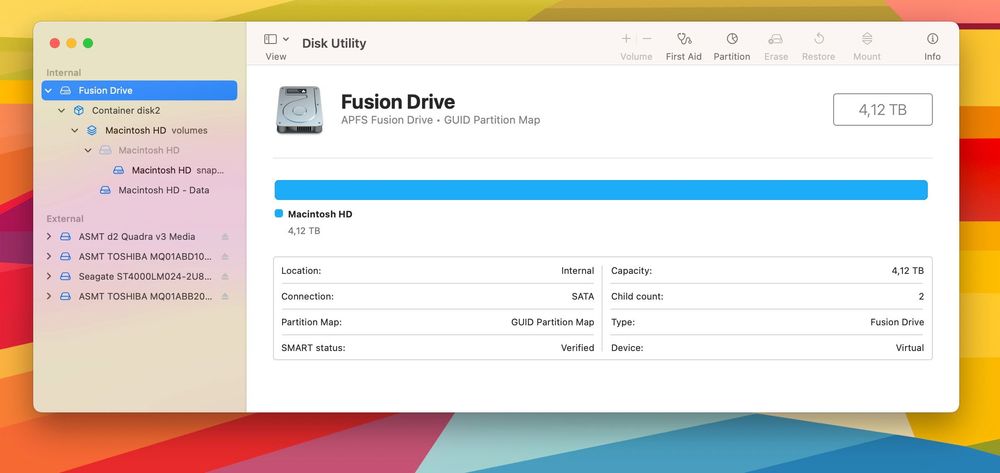Remove a volume with the minus icon
This screenshot has height=473, width=1000.
click(x=647, y=39)
